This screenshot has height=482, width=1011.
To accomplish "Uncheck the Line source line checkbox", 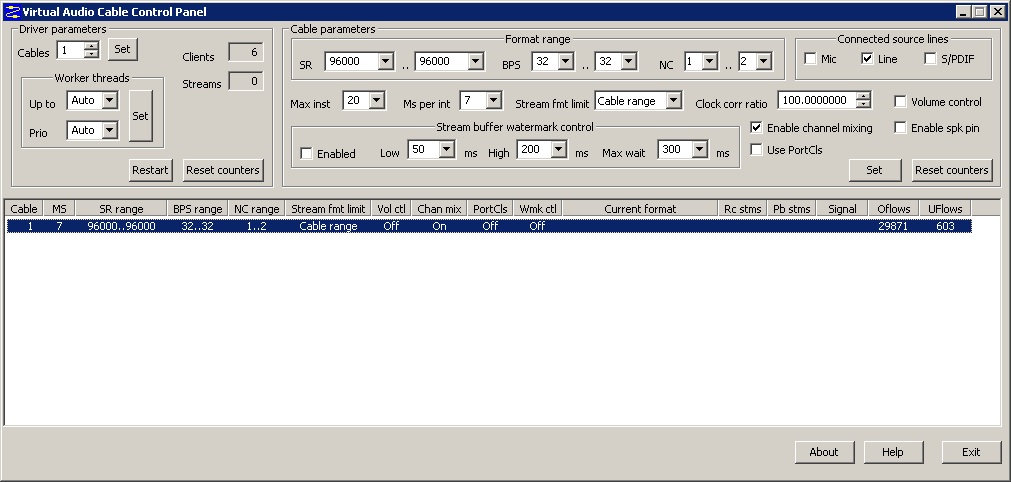I will point(867,59).
